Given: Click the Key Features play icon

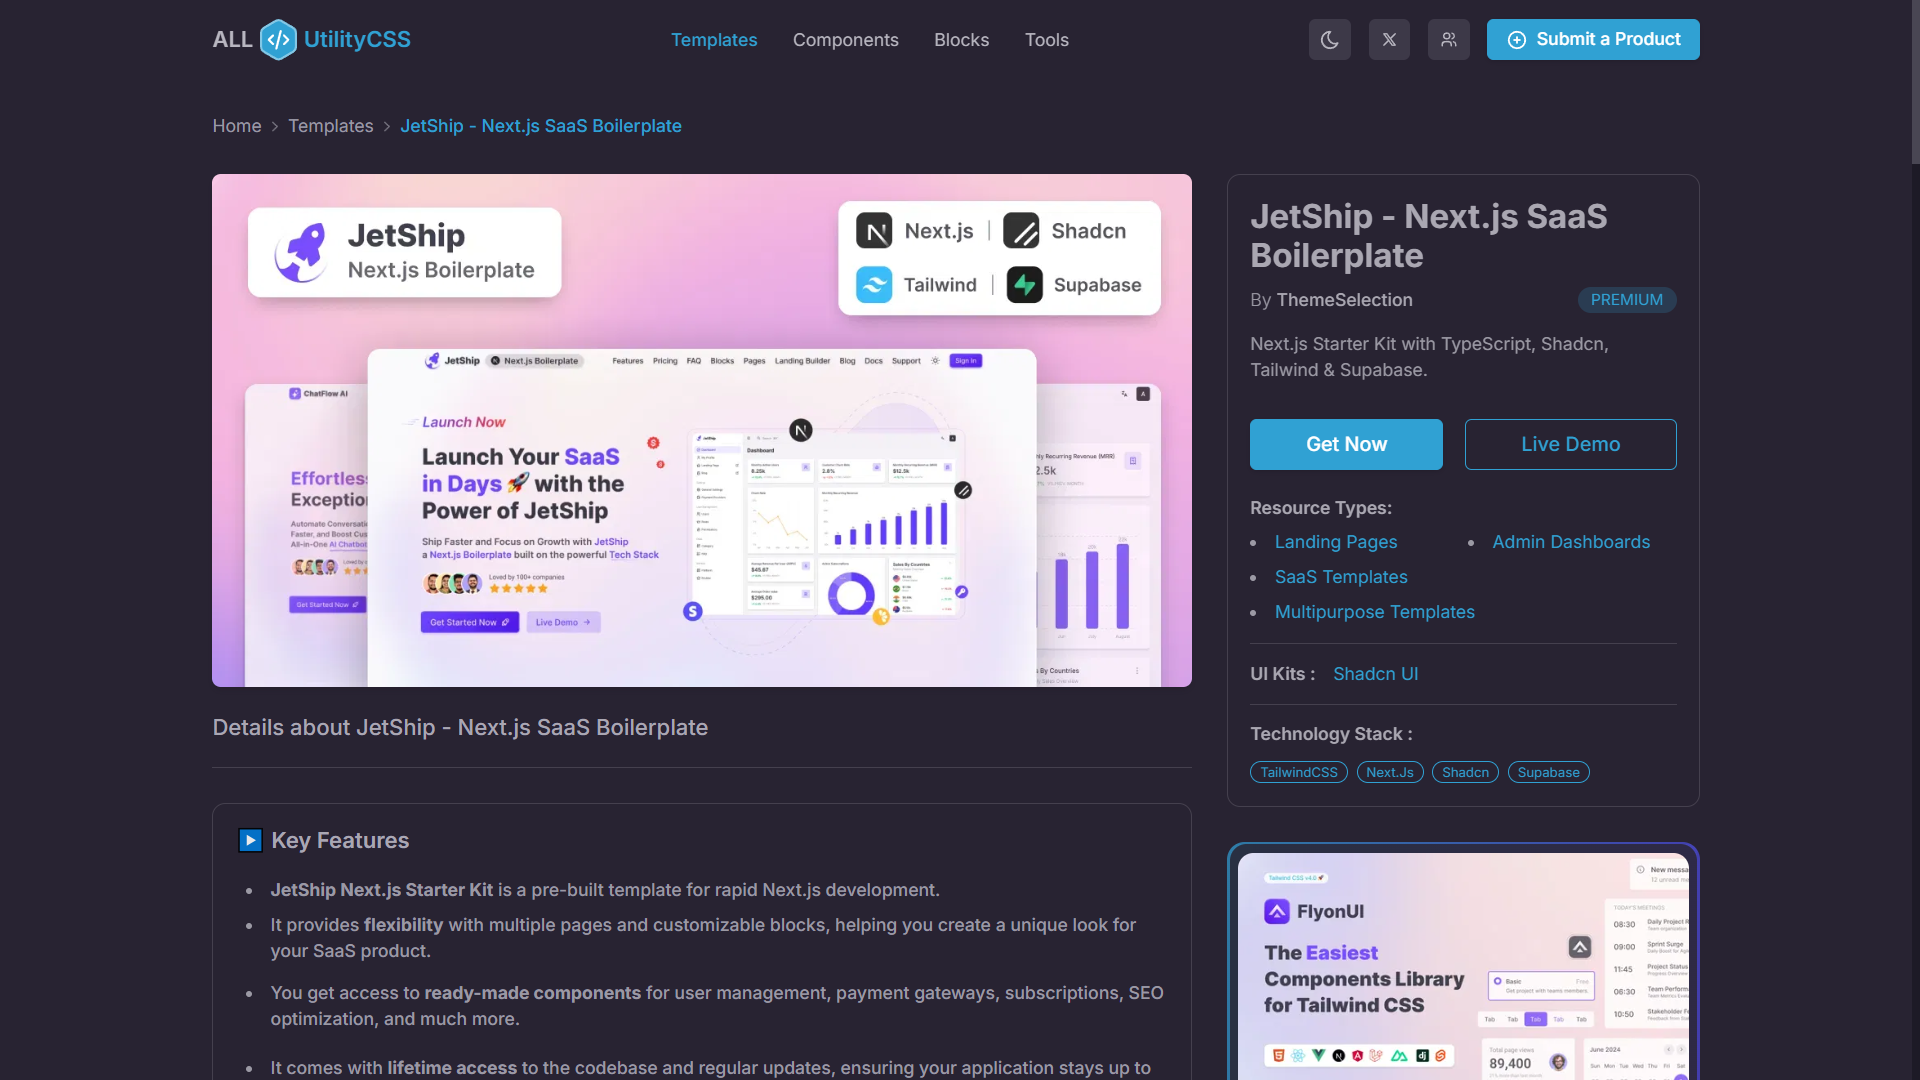Looking at the screenshot, I should point(251,840).
